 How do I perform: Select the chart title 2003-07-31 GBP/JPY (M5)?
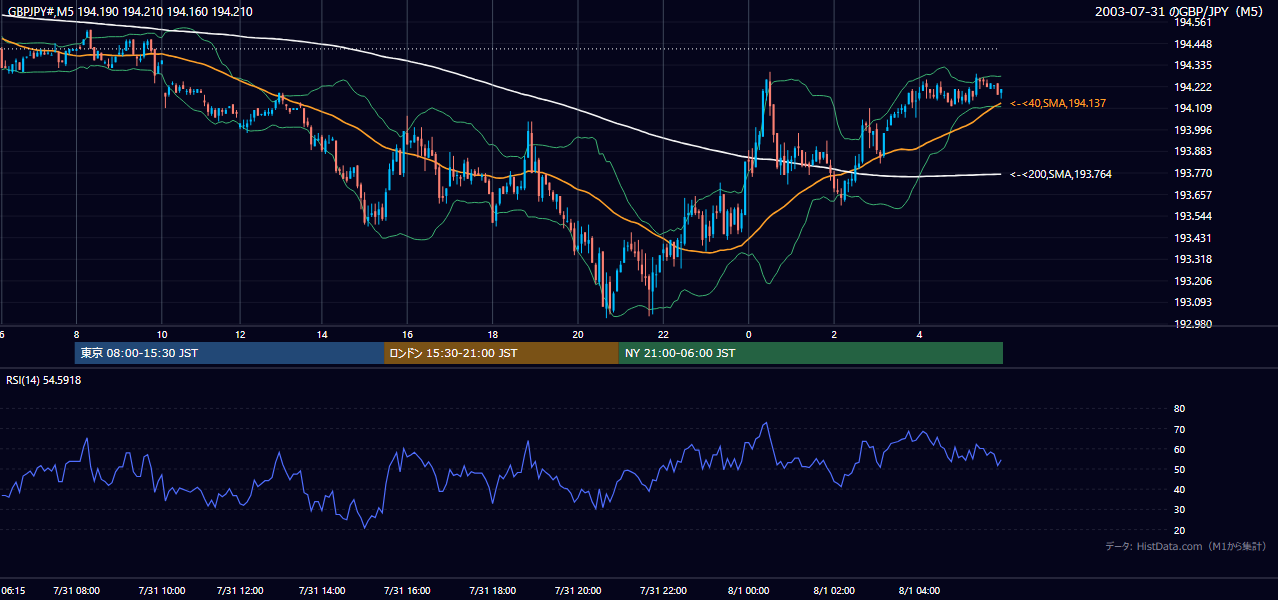pos(1180,11)
